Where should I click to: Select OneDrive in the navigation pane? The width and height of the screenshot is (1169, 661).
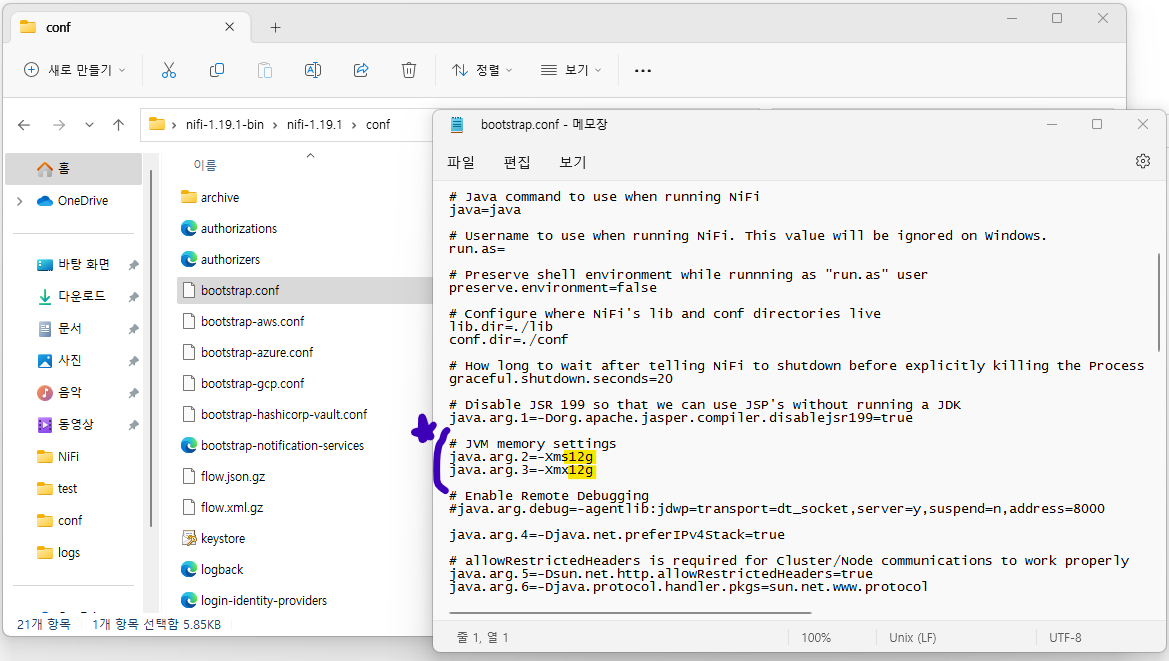point(83,200)
